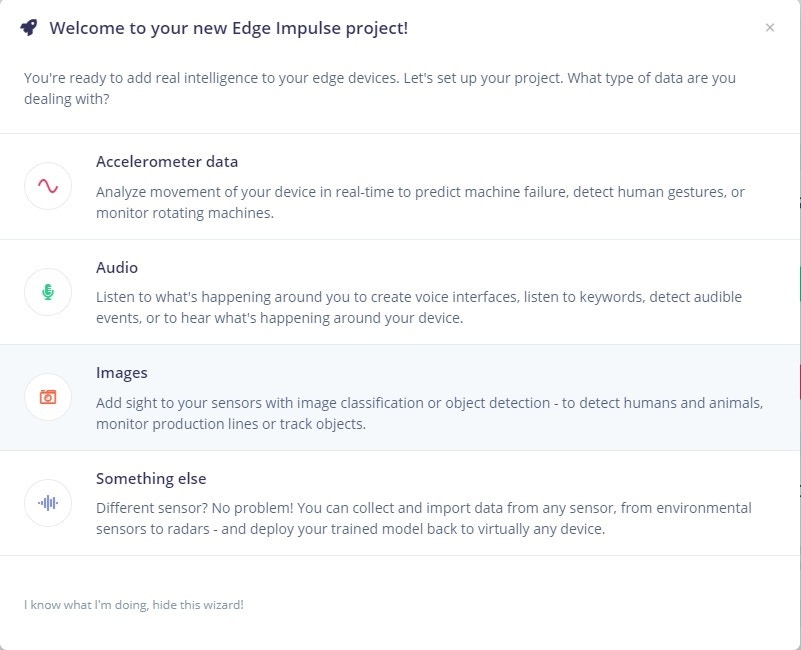Click the "Welcome to your new Edge Impulse project!" title

pos(228,28)
